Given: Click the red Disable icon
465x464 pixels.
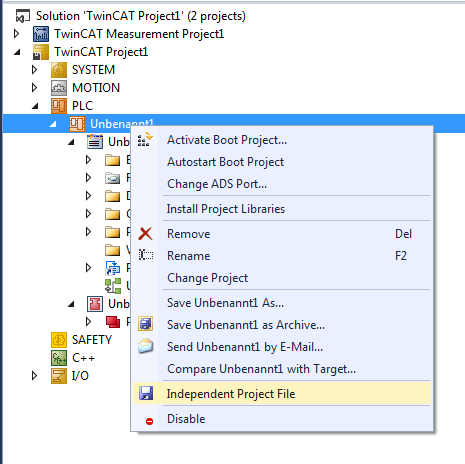Looking at the screenshot, I should click(x=149, y=421).
